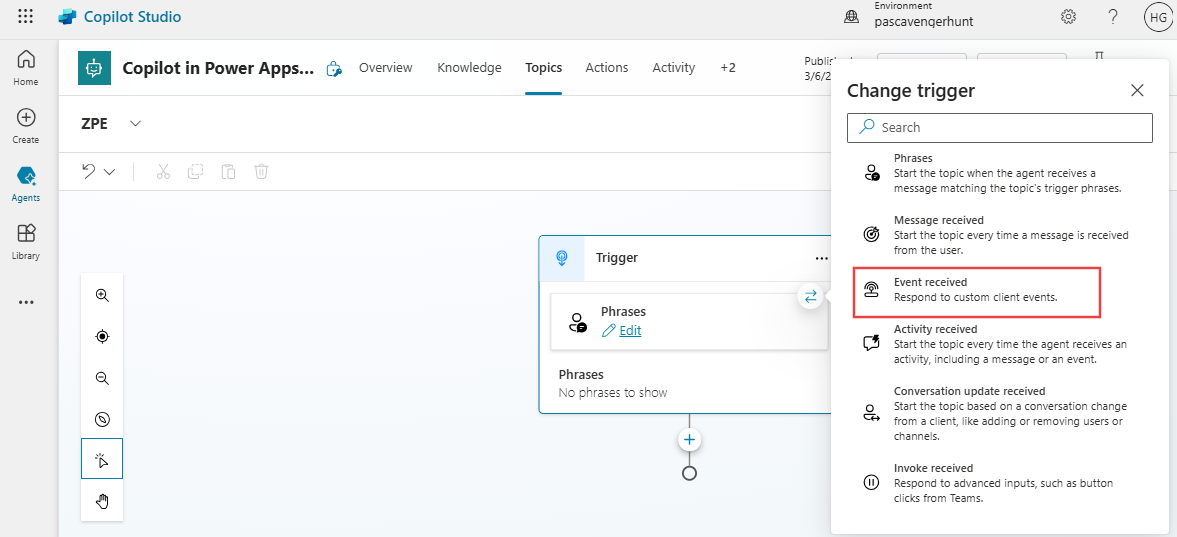The width and height of the screenshot is (1177, 537).
Task: Open Trigger node more options ellipsis
Action: click(x=820, y=258)
